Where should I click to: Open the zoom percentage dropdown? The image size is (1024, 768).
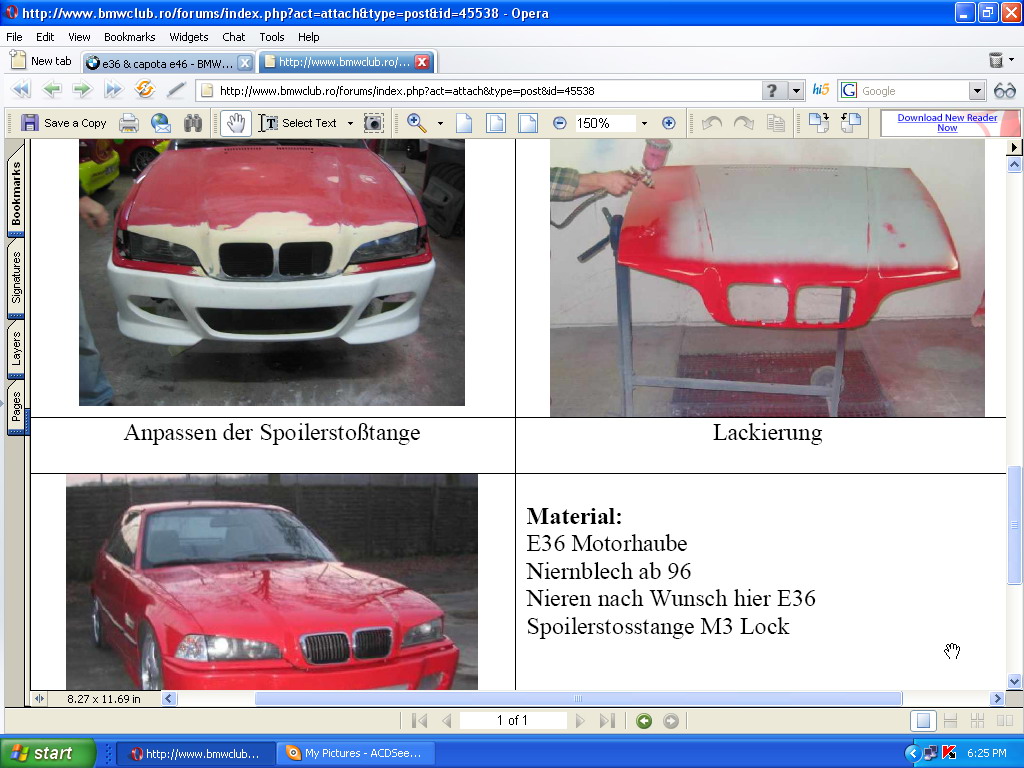[644, 123]
